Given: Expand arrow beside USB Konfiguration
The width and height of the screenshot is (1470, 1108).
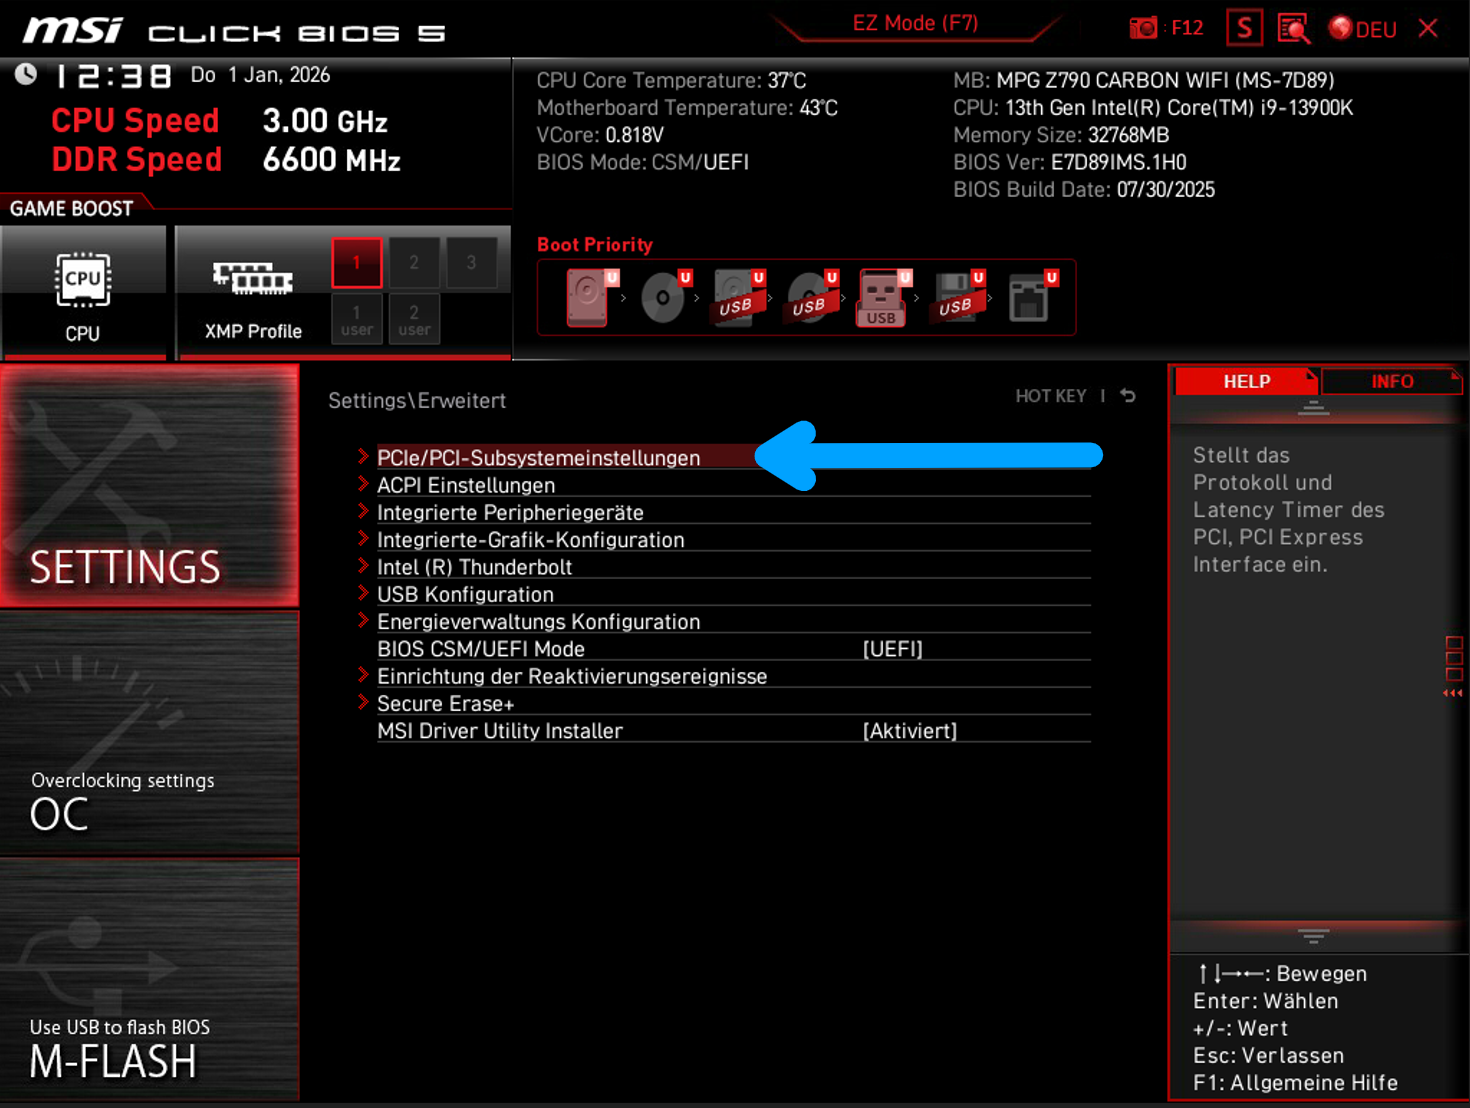Looking at the screenshot, I should (363, 593).
